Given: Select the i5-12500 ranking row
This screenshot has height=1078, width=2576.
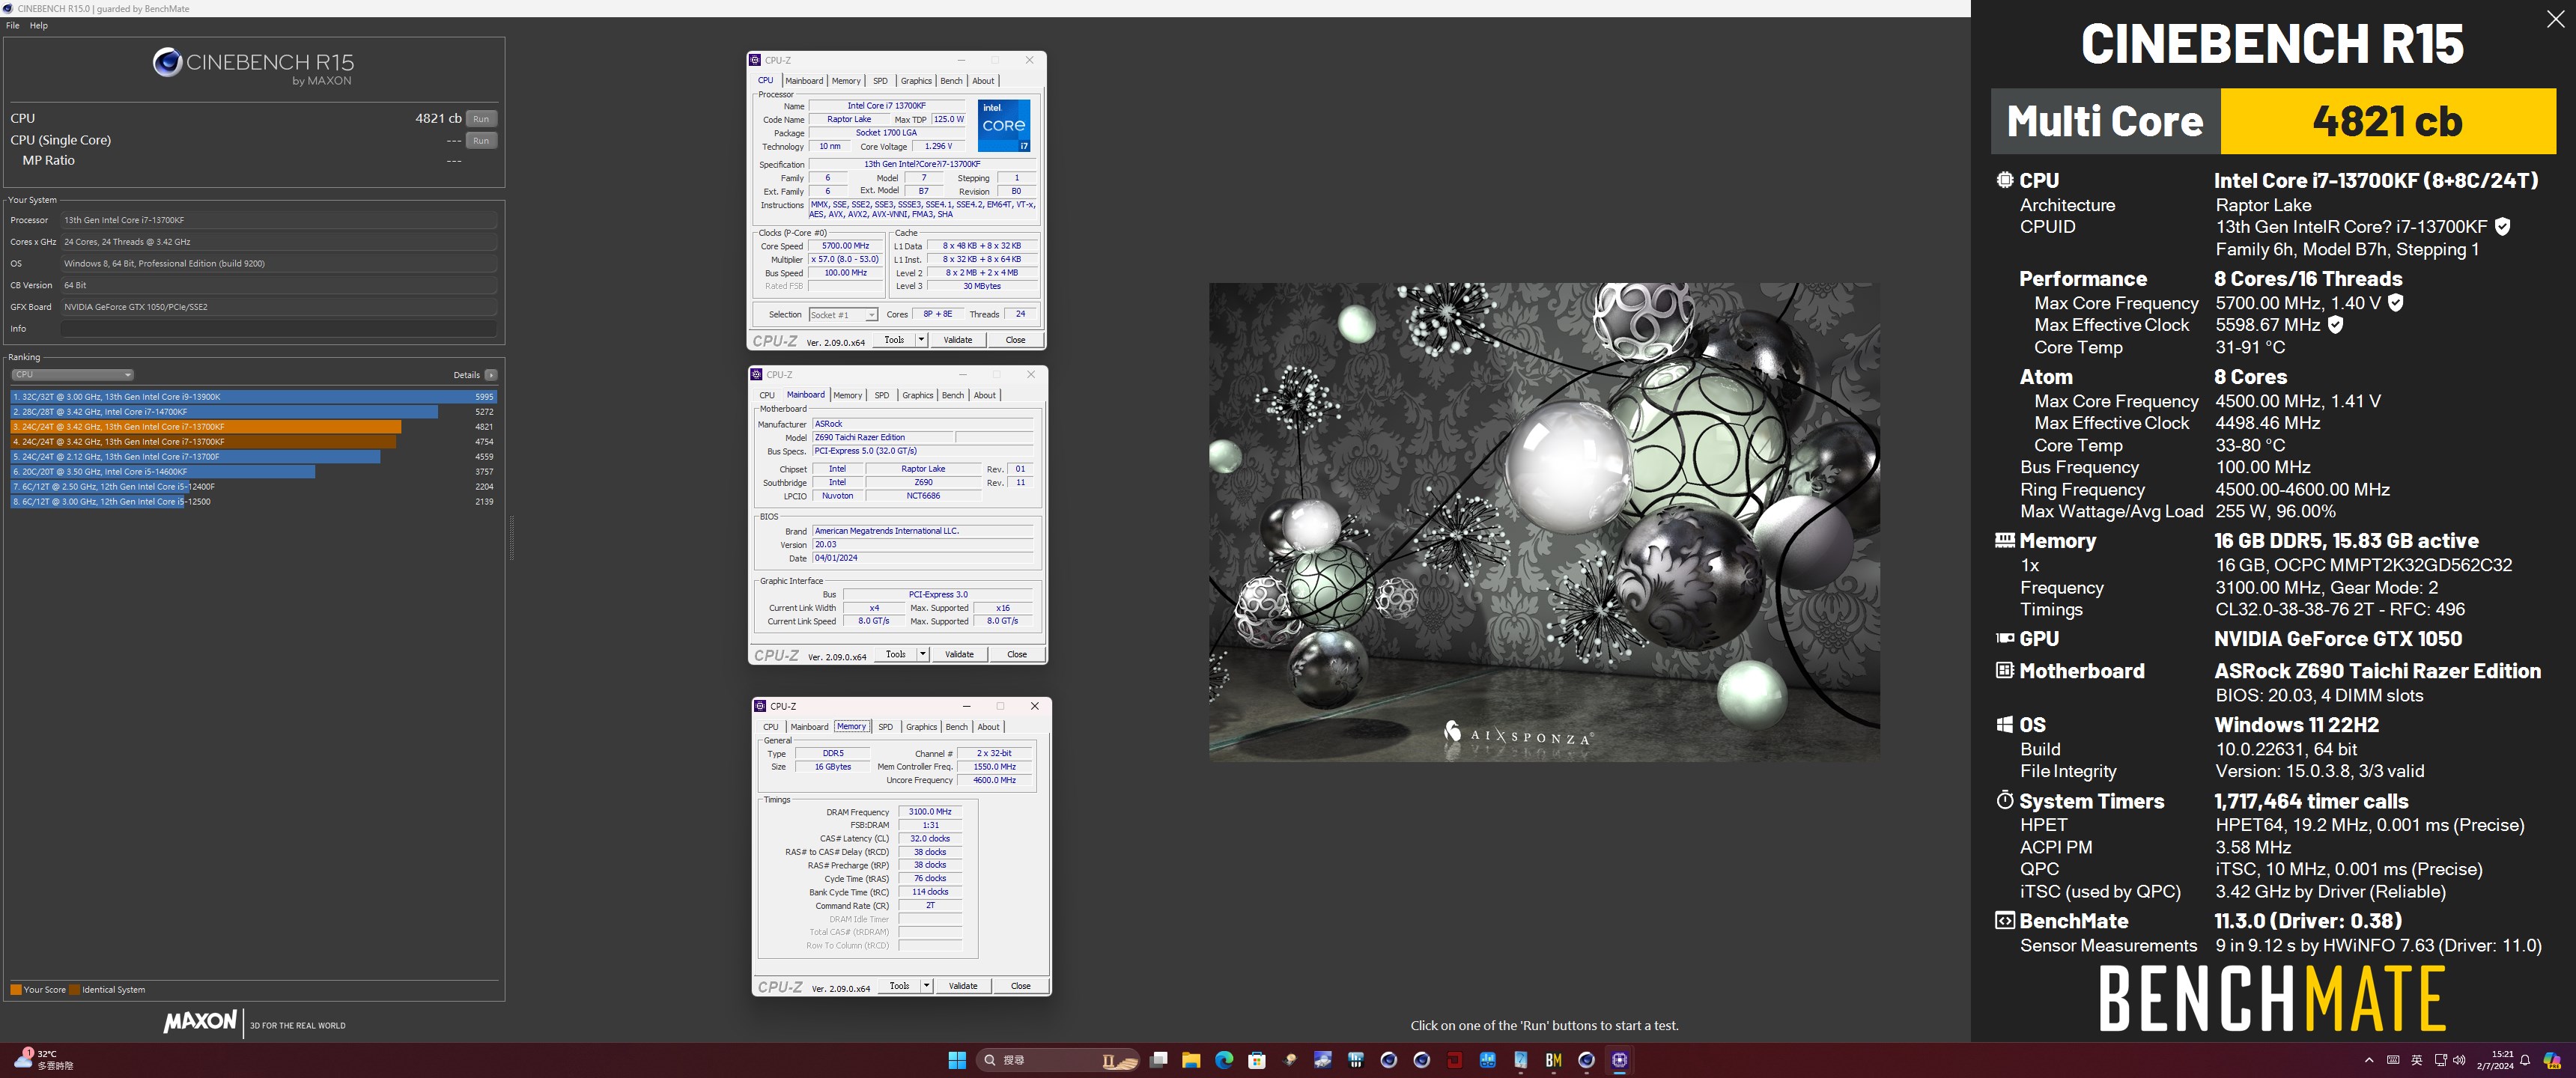Looking at the screenshot, I should [x=253, y=502].
